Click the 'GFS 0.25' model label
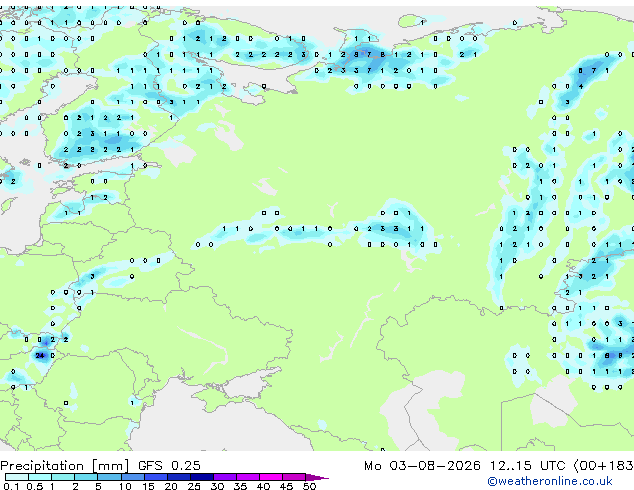The image size is (634, 490). pos(169,466)
